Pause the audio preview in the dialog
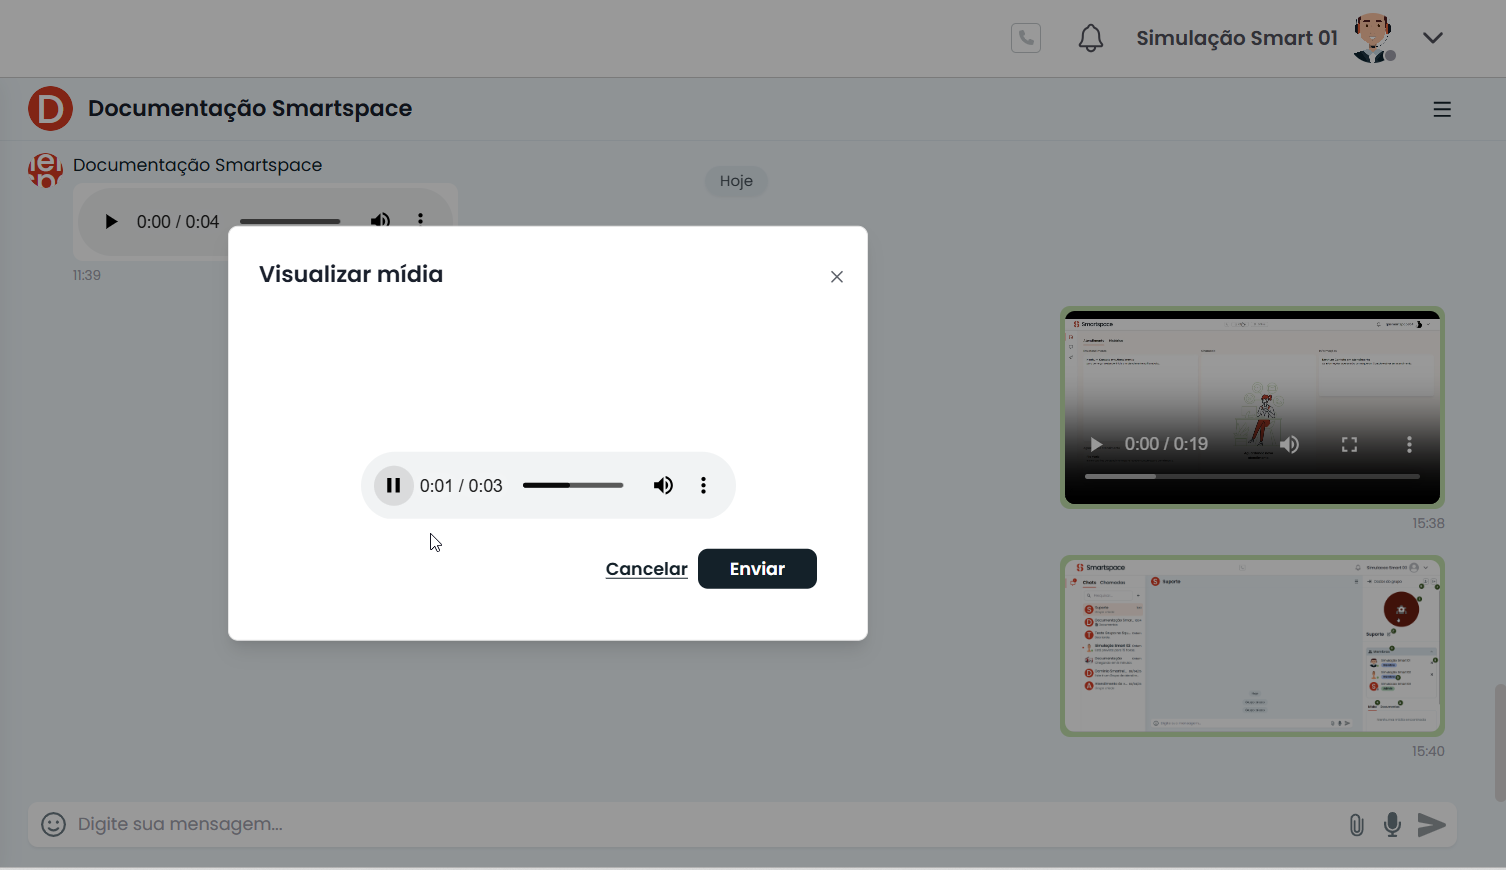This screenshot has width=1506, height=870. [x=394, y=486]
